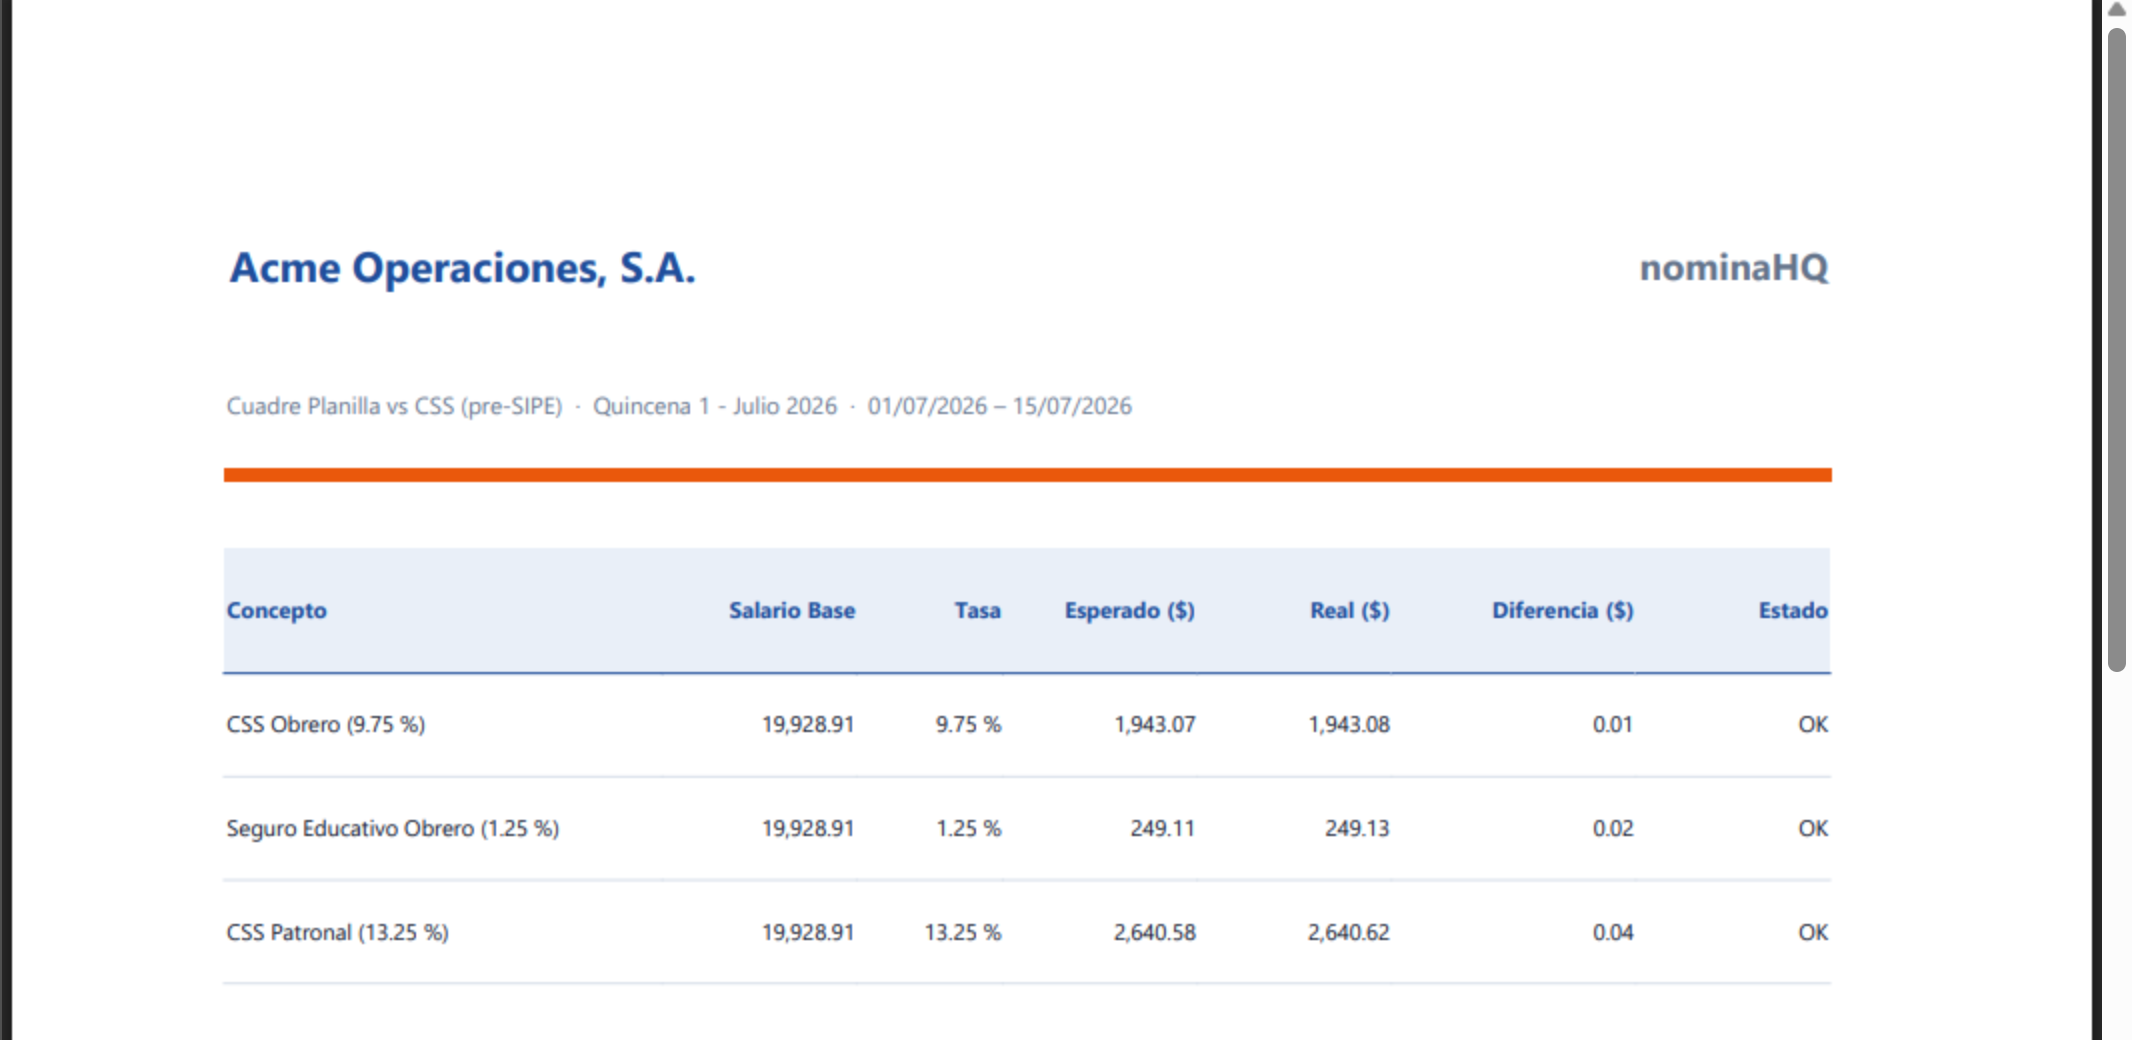The image size is (2132, 1040).
Task: Click salary base 19,928.91 in CSS Obrero row
Action: click(x=808, y=725)
